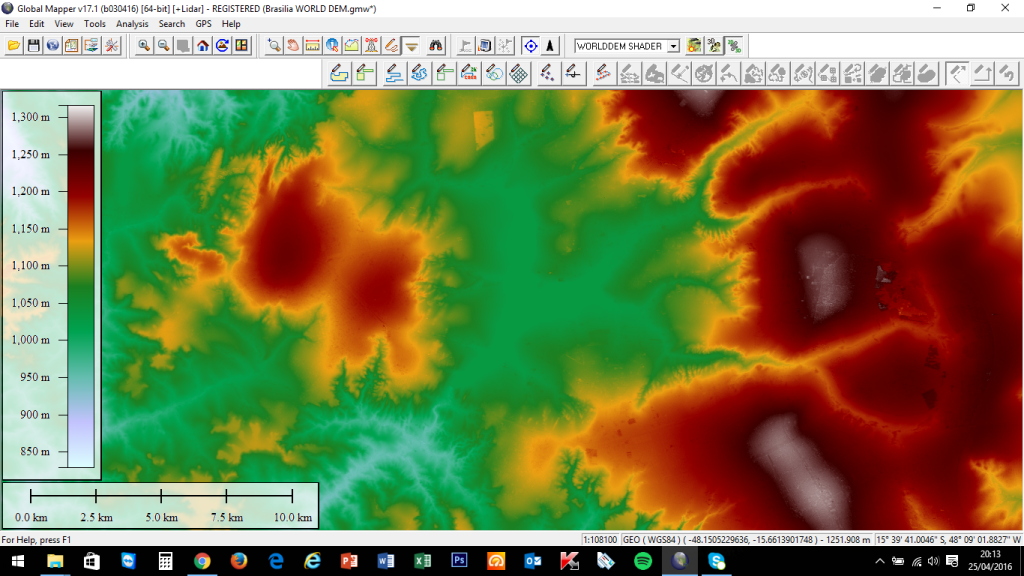The width and height of the screenshot is (1024, 576).
Task: Toggle hill shading icon beside shader dropdown
Action: tap(695, 46)
